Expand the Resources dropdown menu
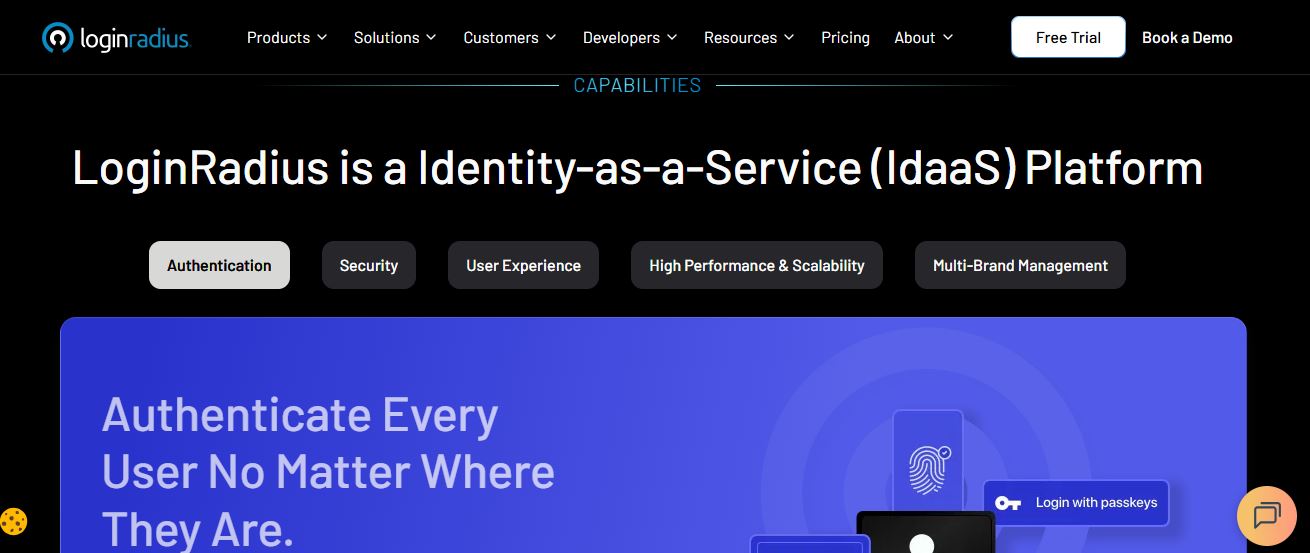 pos(749,37)
